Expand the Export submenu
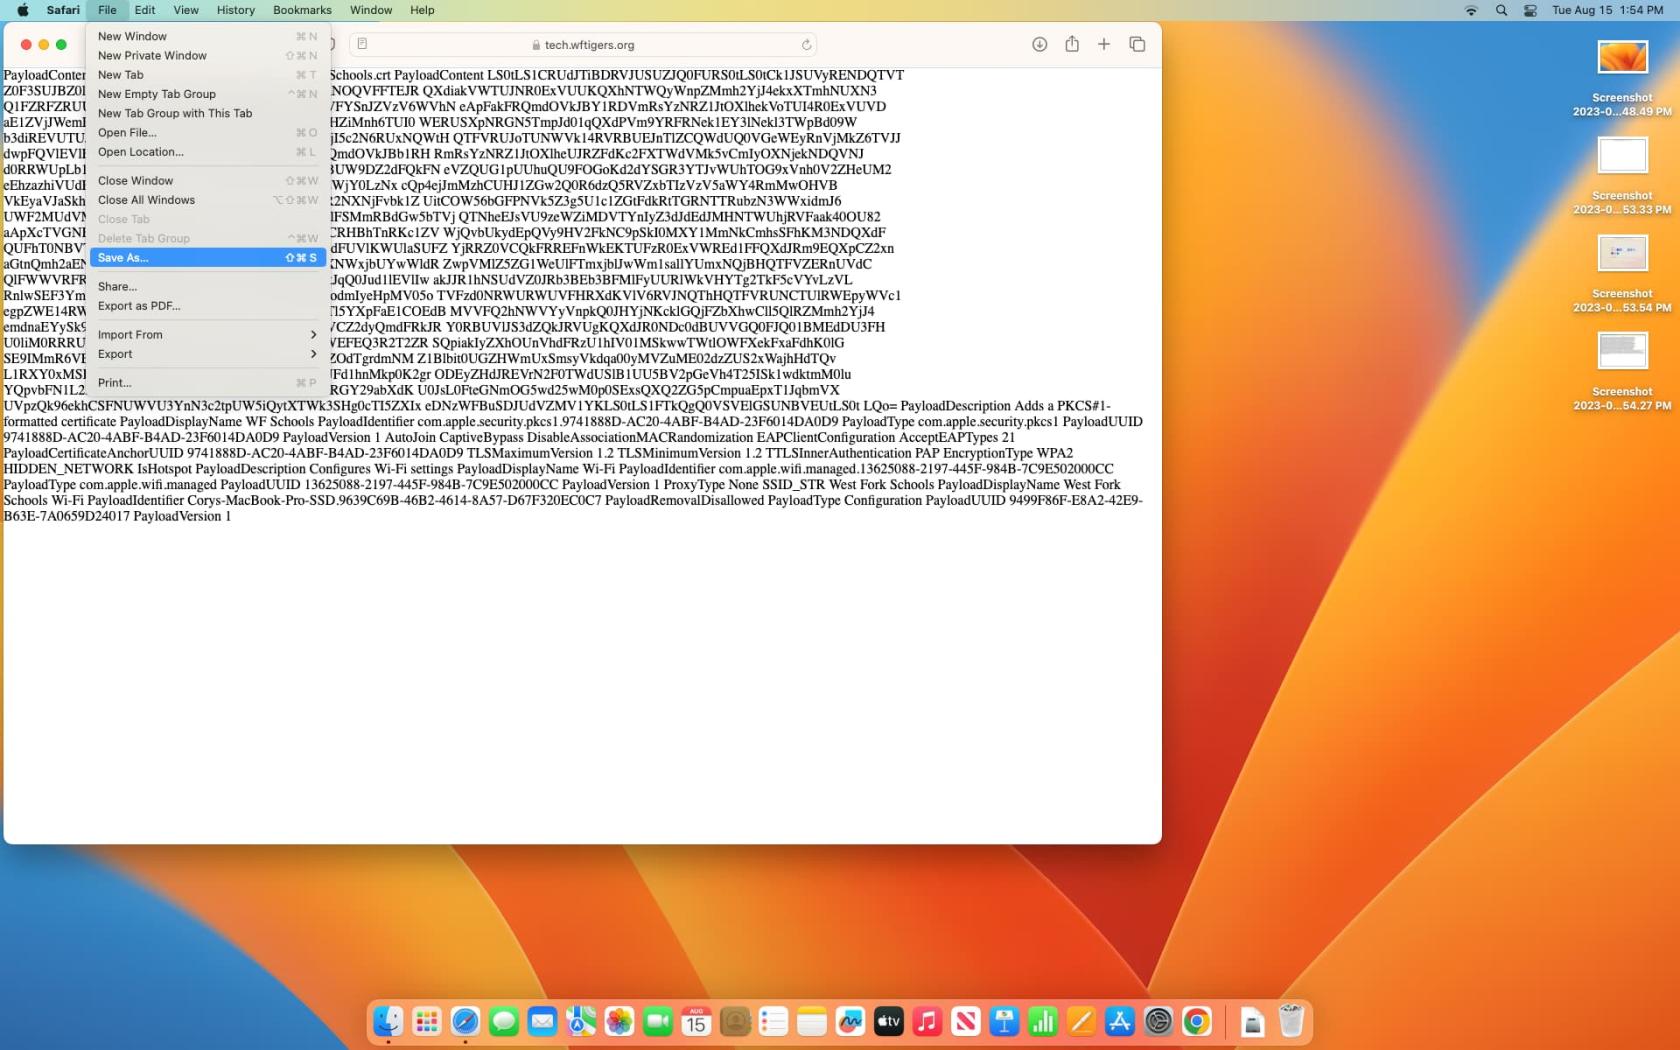 (x=208, y=354)
